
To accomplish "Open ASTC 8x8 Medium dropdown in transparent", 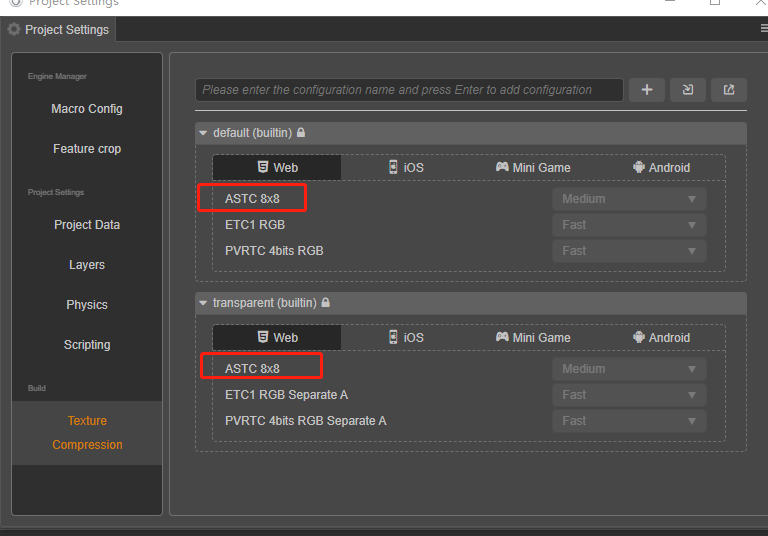I will (629, 369).
